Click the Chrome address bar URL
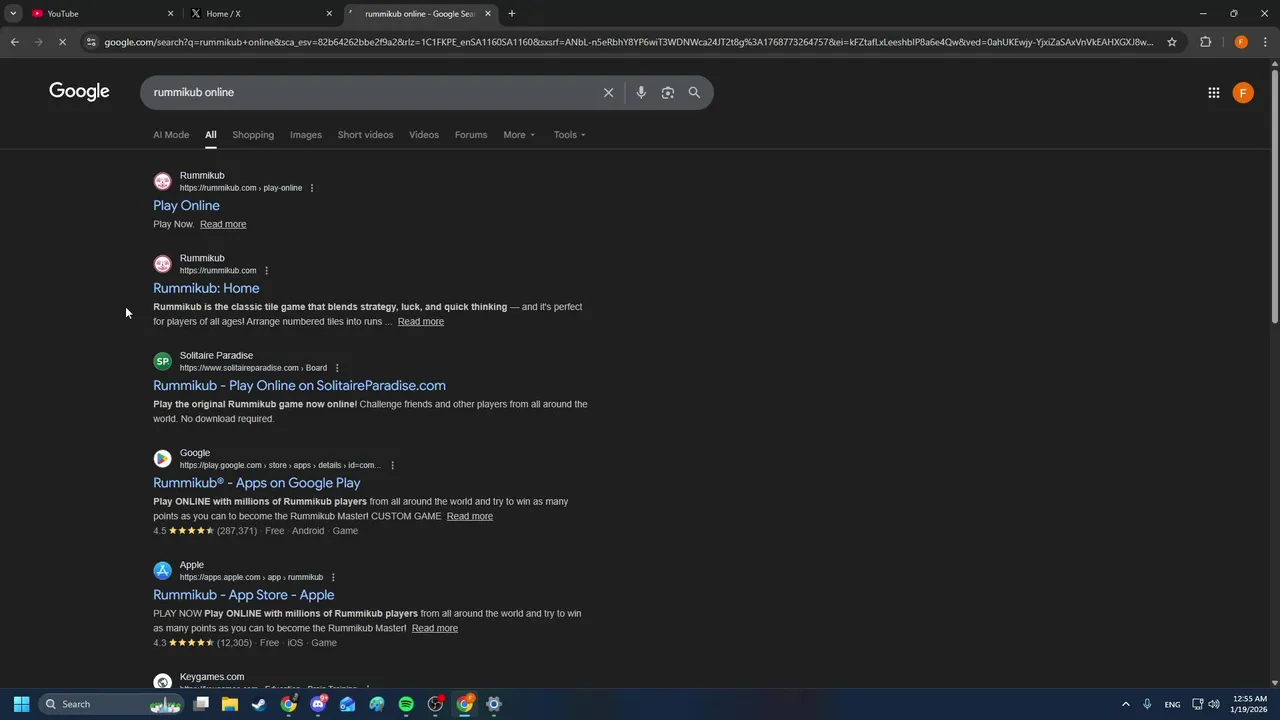The width and height of the screenshot is (1280, 720). coord(628,42)
